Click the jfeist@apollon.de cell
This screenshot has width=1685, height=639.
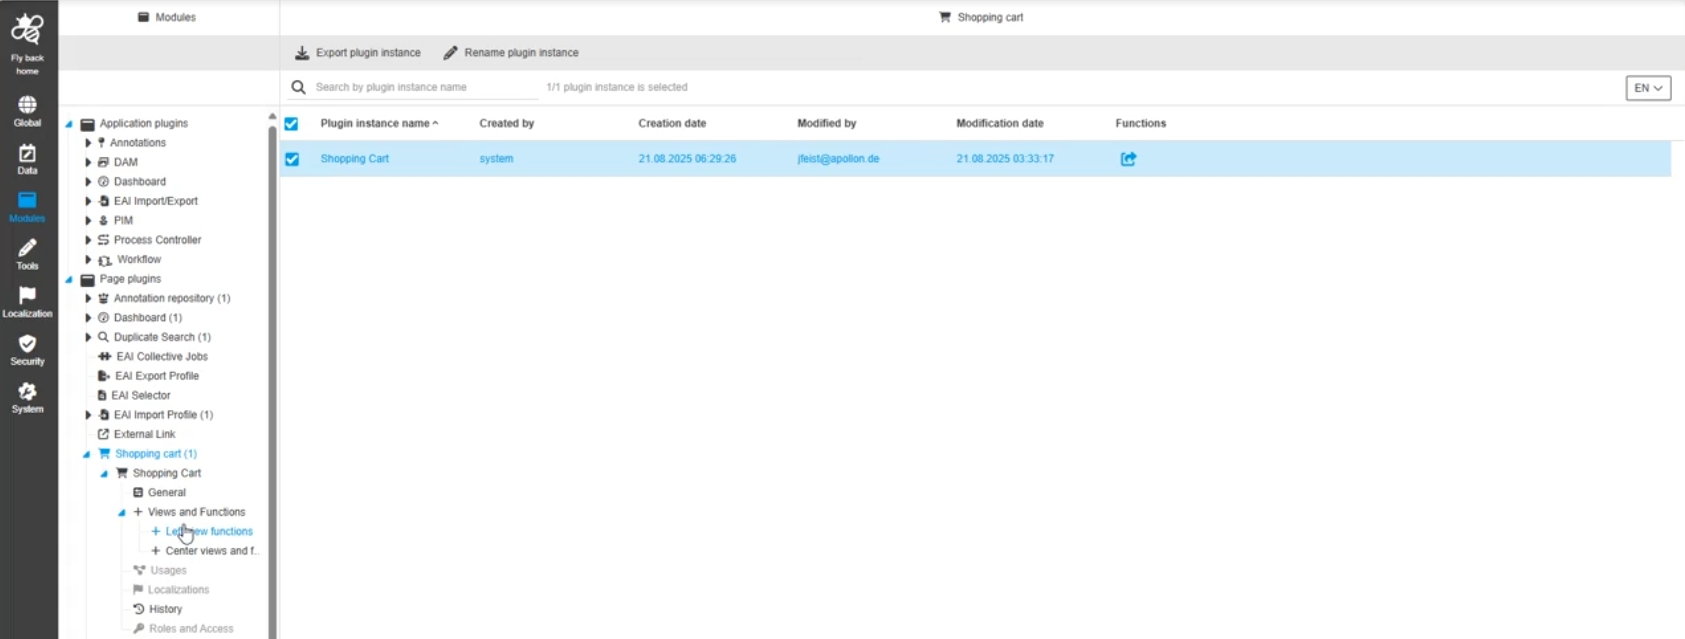pyautogui.click(x=838, y=159)
